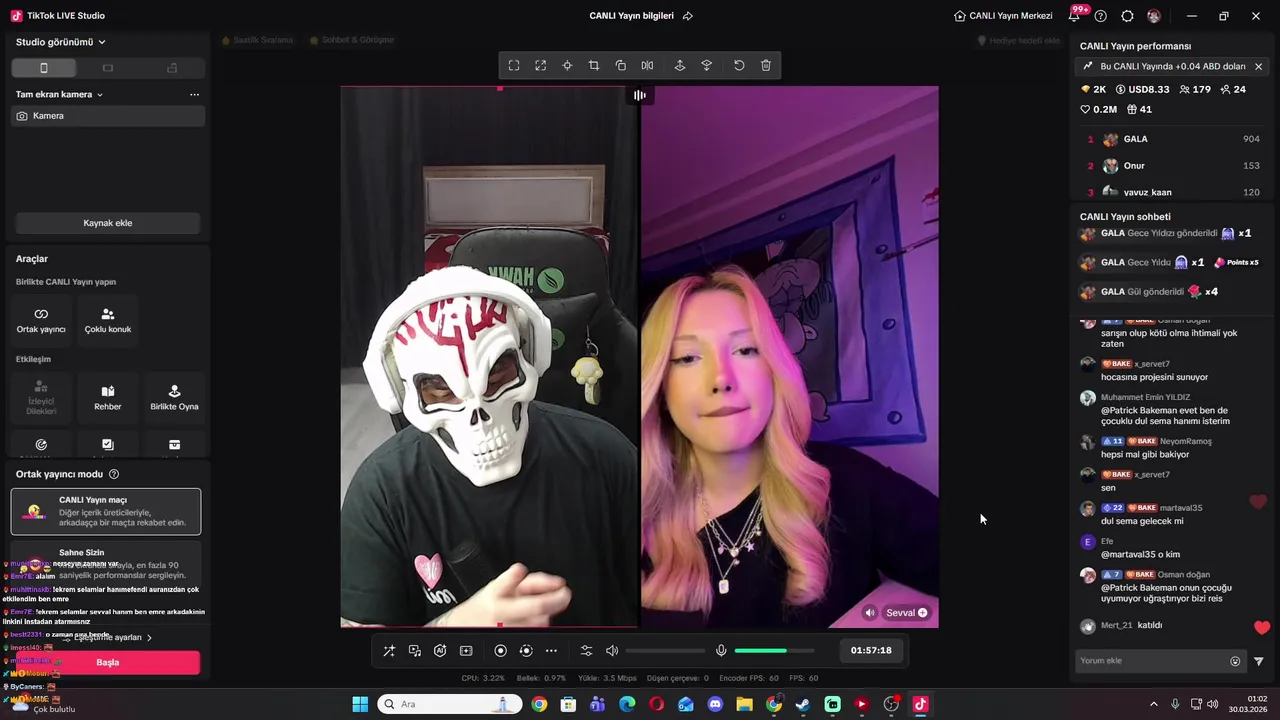Select the Sahne Sizin mode card
Viewport: 1280px width, 720px height.
pyautogui.click(x=106, y=563)
